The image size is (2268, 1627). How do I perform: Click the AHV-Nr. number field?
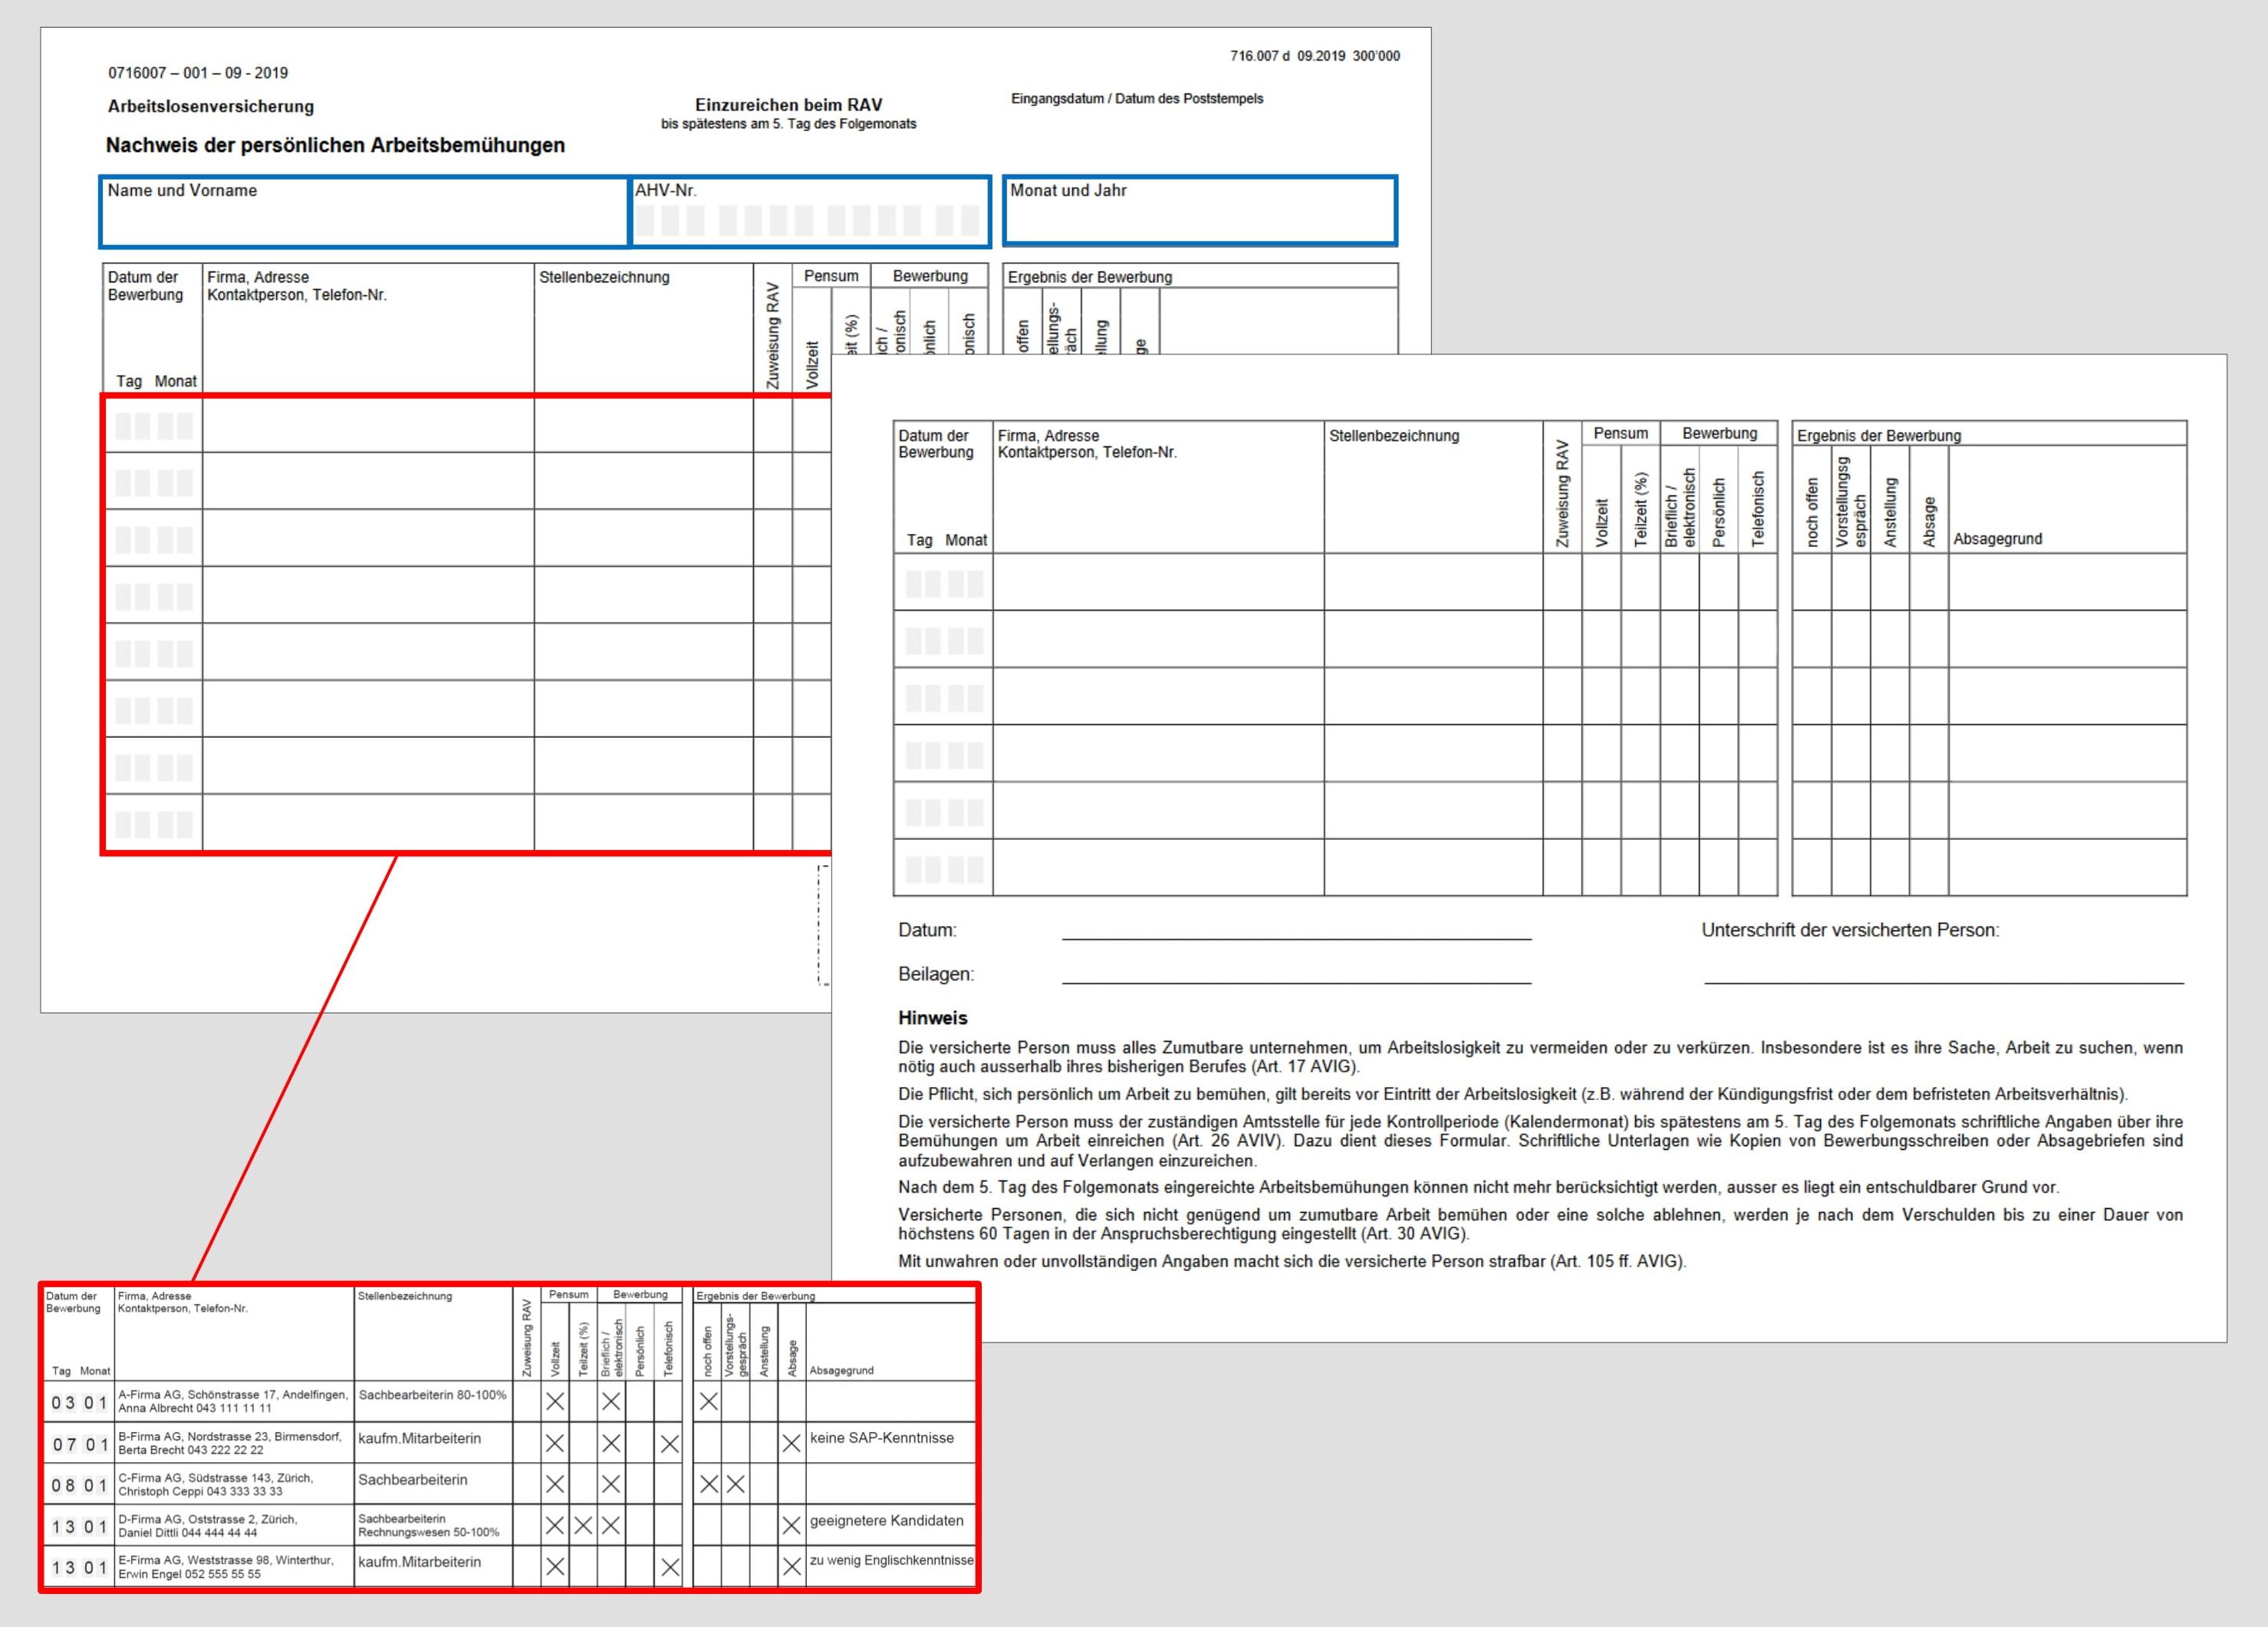tap(808, 220)
